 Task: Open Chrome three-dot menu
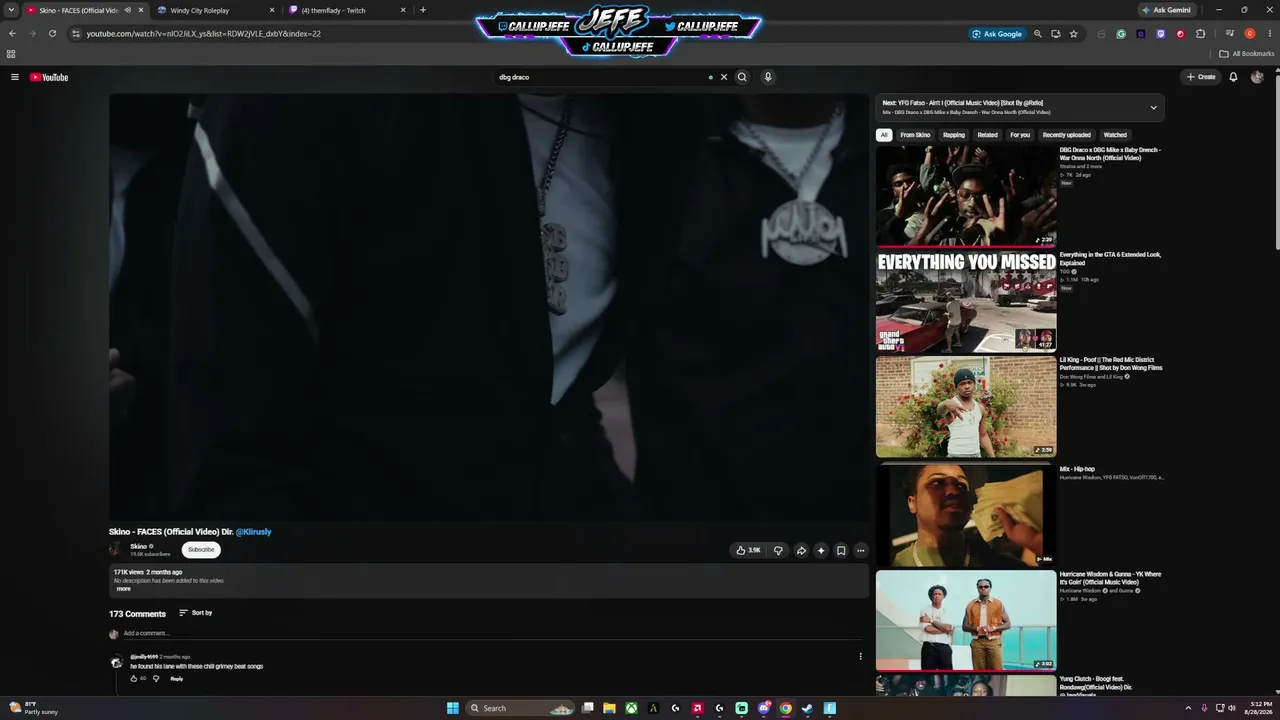pyautogui.click(x=1268, y=34)
